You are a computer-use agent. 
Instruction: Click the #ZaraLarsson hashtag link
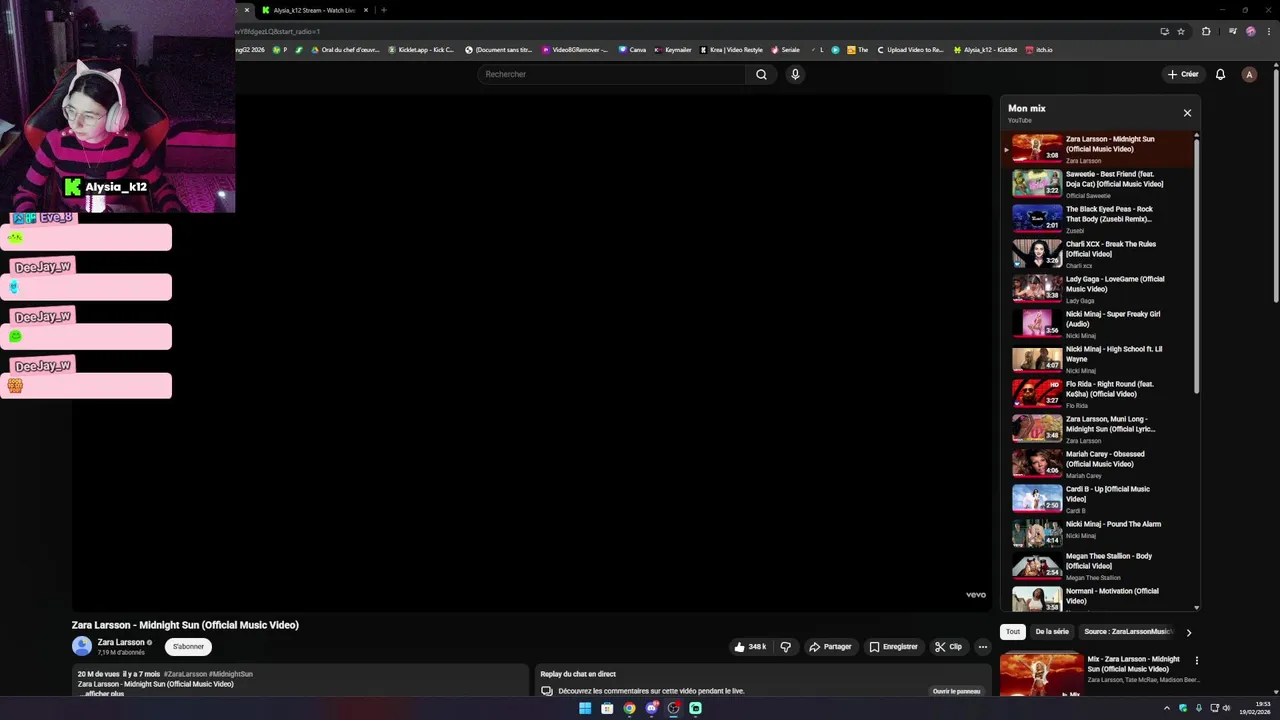click(185, 674)
